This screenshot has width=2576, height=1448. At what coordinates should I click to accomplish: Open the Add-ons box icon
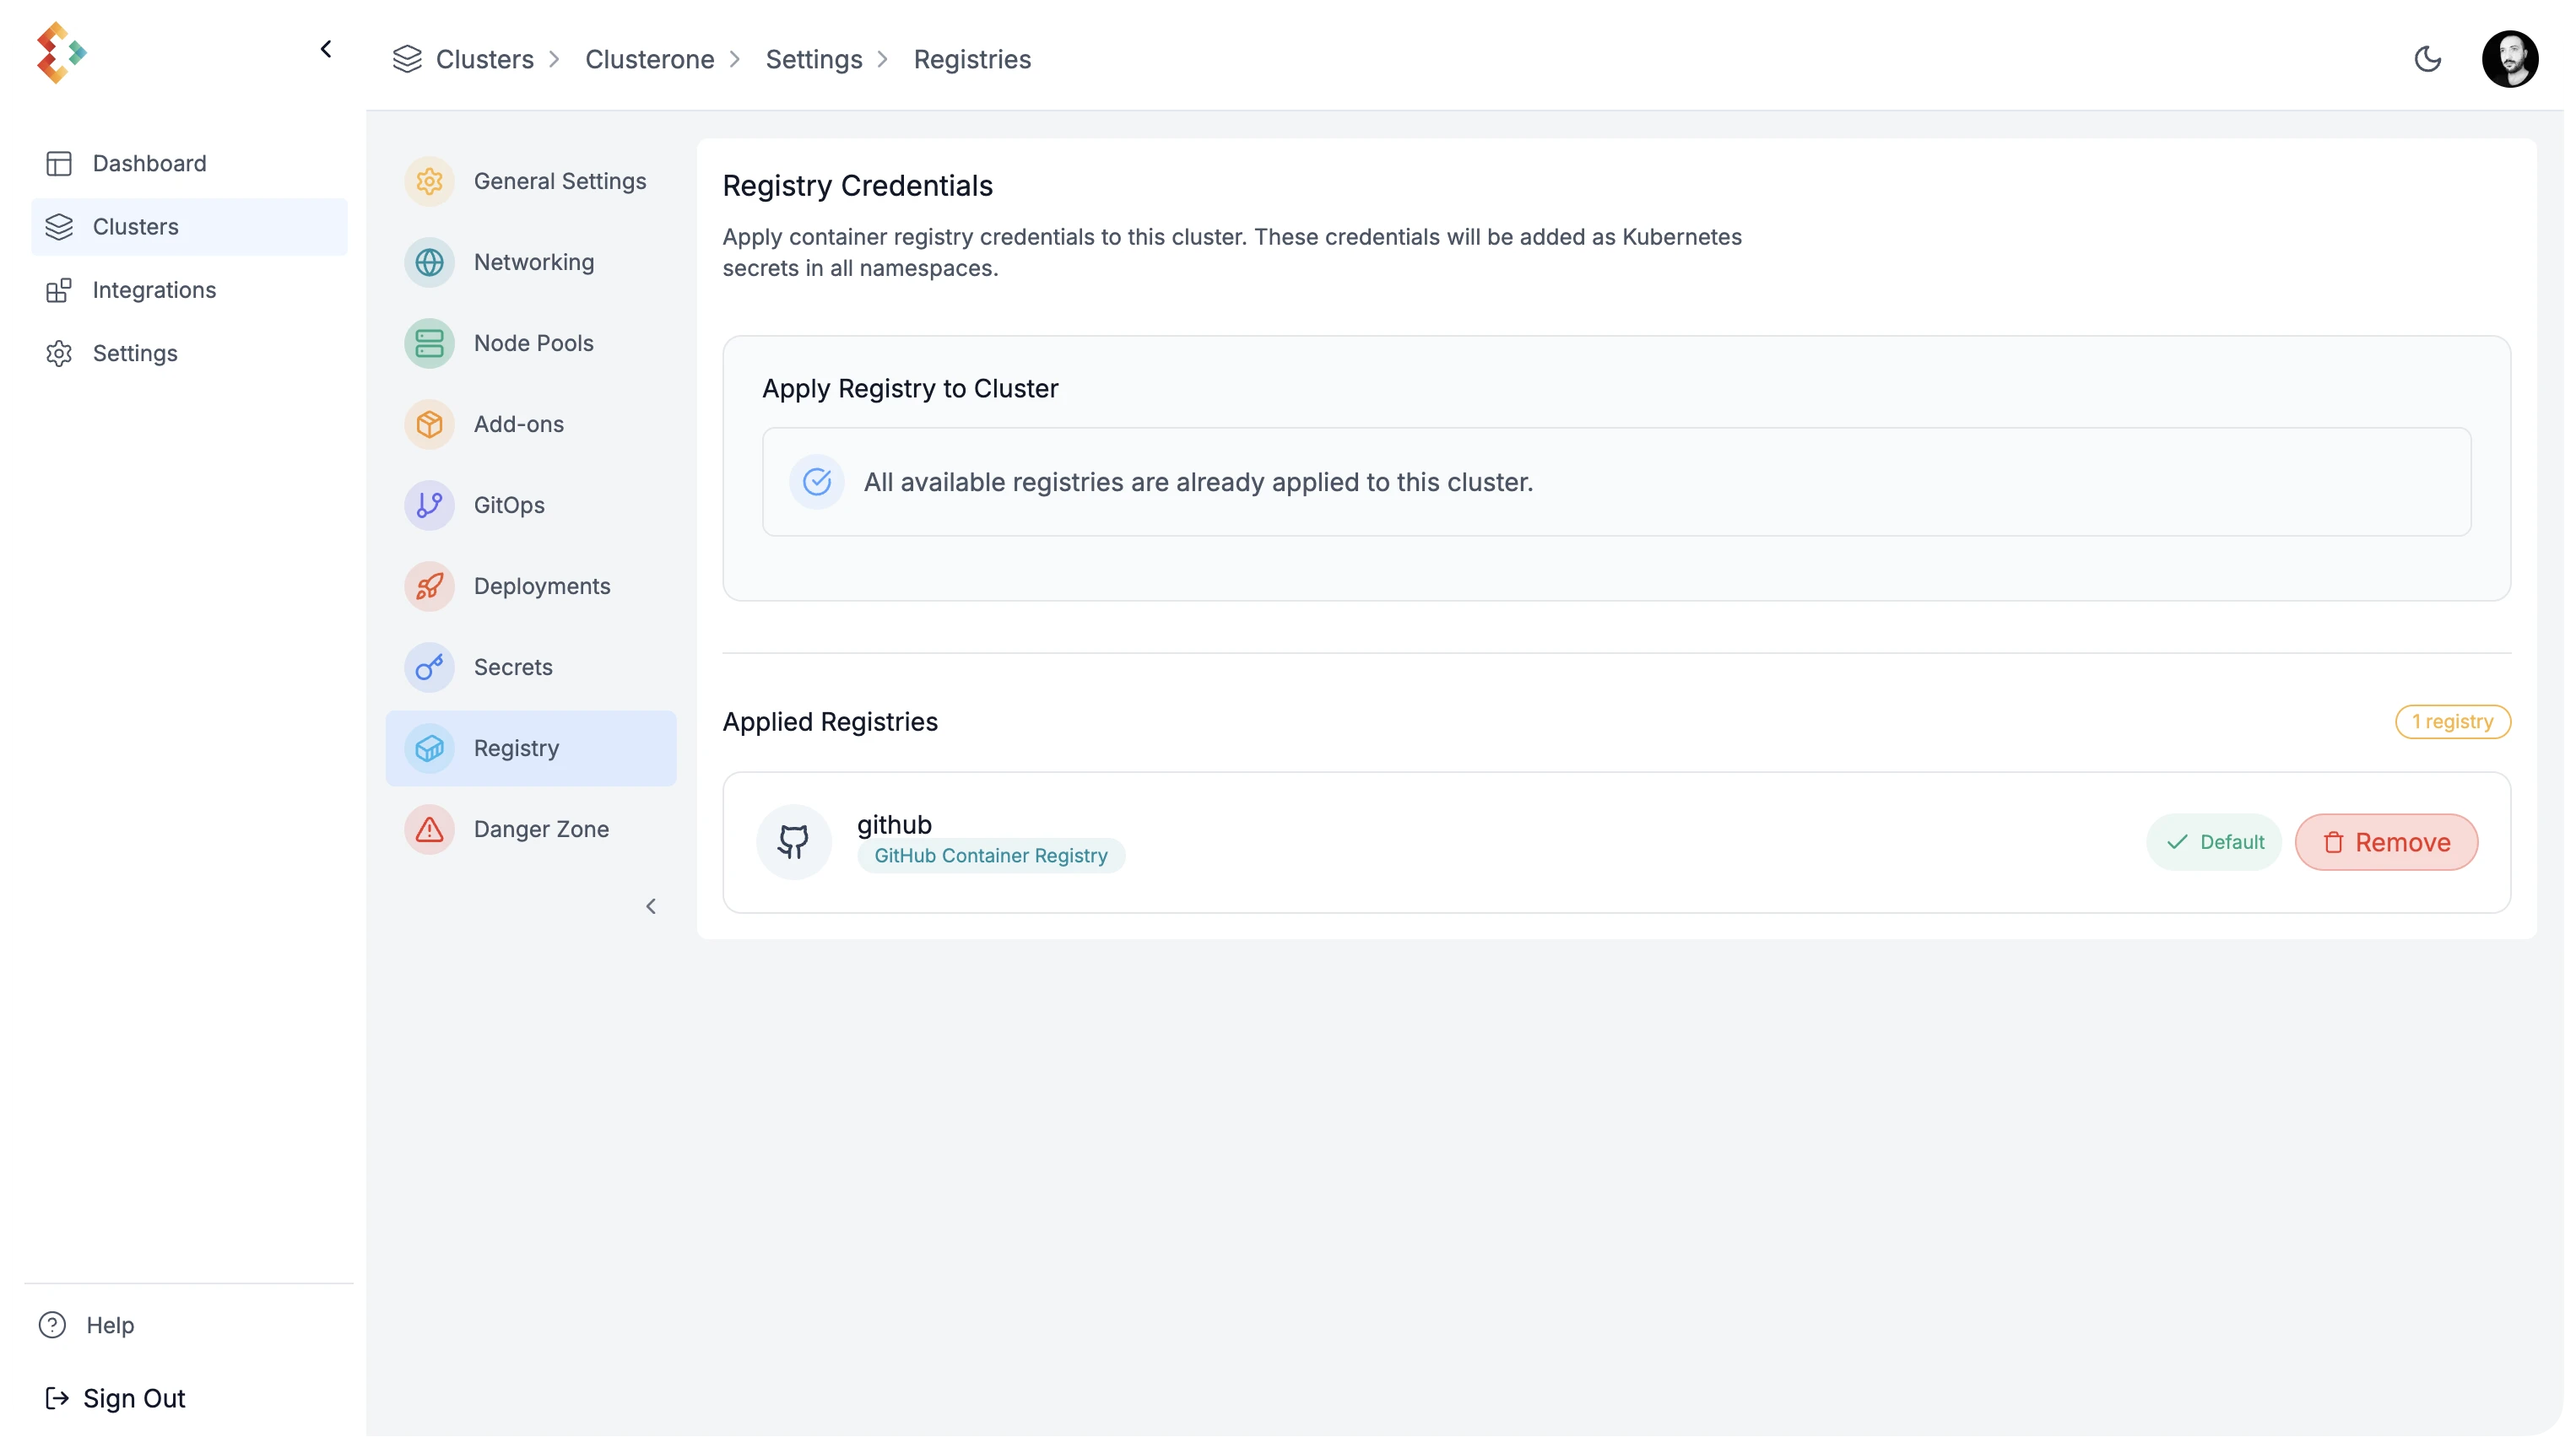(429, 424)
